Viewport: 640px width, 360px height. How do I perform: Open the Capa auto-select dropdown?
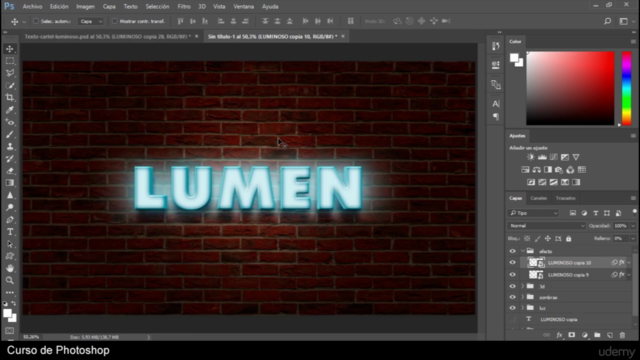pos(91,21)
